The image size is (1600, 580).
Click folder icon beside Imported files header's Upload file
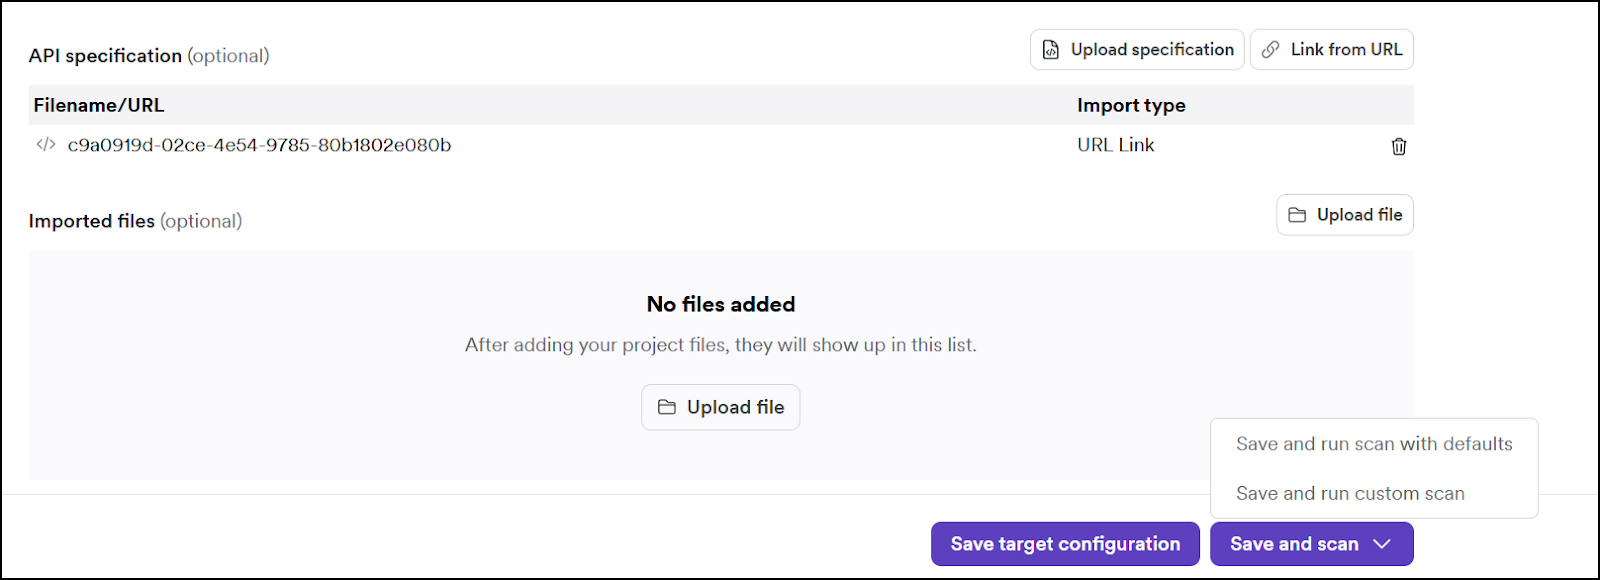(1297, 215)
